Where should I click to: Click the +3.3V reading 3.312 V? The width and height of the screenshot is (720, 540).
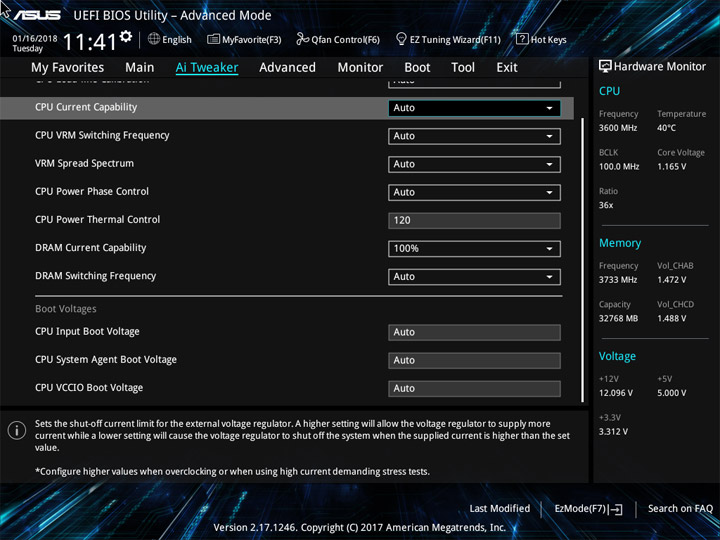(613, 432)
